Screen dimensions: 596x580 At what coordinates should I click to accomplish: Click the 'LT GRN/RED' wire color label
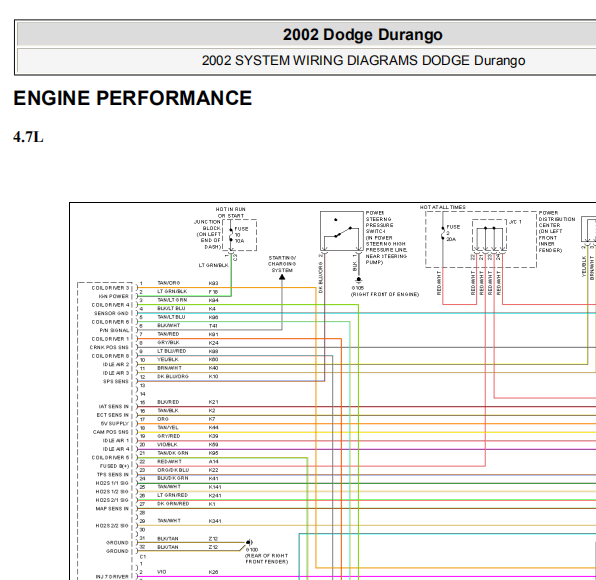pyautogui.click(x=173, y=495)
